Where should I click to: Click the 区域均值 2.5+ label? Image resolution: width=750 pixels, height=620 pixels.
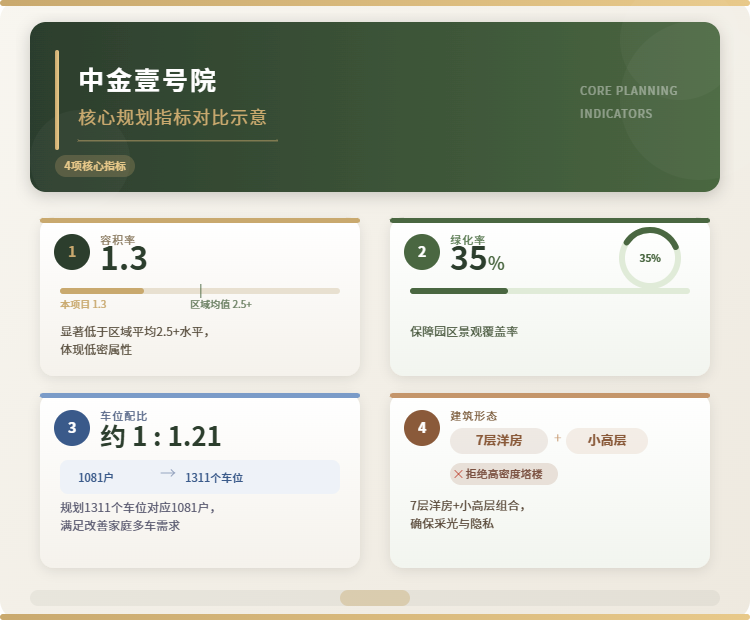[221, 304]
